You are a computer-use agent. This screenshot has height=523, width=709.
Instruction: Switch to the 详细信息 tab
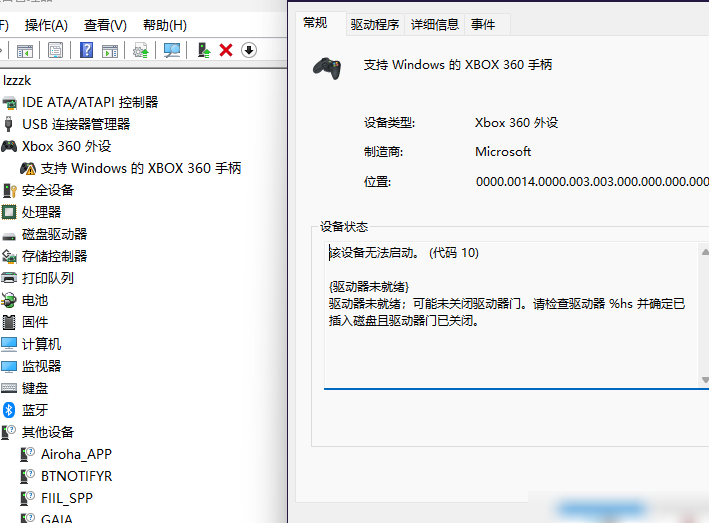pyautogui.click(x=435, y=24)
